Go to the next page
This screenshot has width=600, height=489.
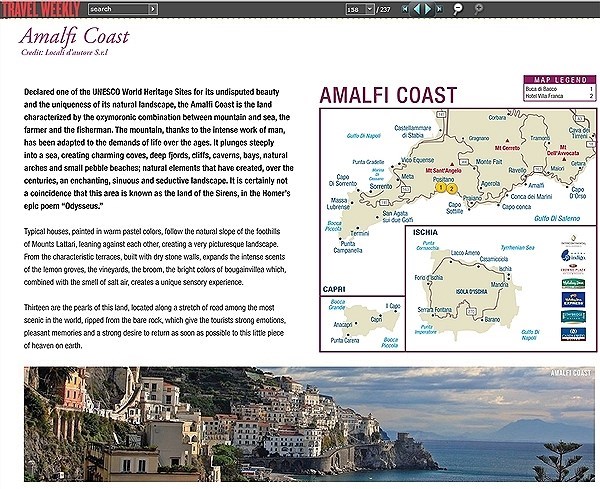click(x=428, y=9)
